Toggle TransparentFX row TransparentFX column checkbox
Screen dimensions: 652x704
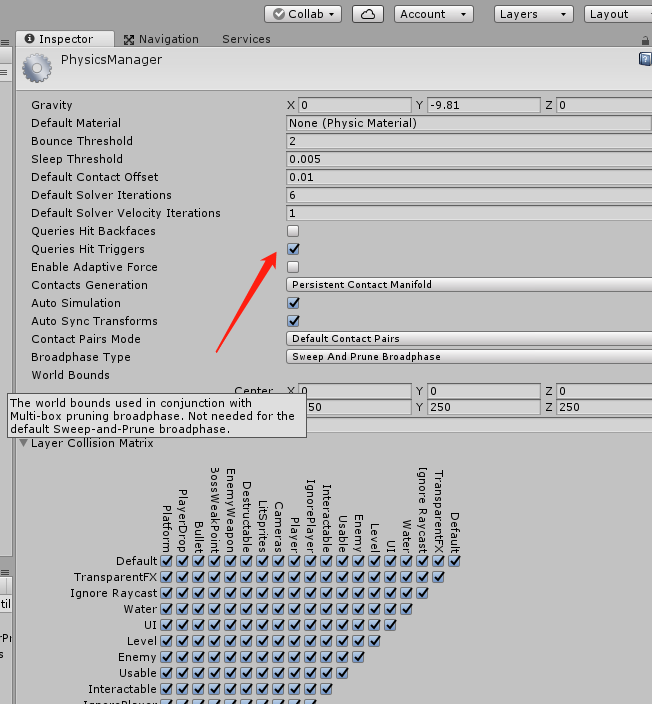438,577
